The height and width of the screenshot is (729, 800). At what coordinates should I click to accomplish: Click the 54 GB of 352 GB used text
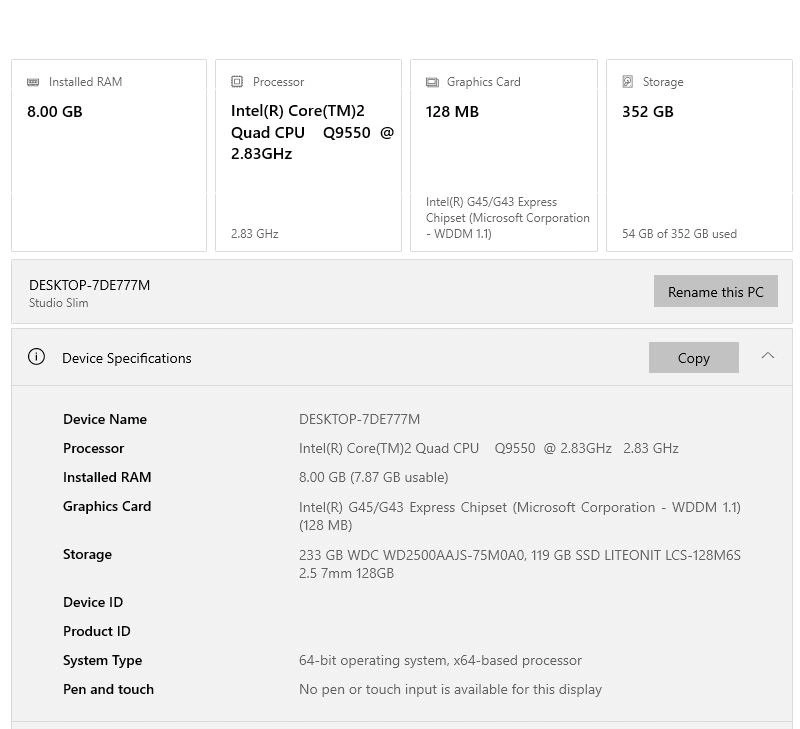679,234
